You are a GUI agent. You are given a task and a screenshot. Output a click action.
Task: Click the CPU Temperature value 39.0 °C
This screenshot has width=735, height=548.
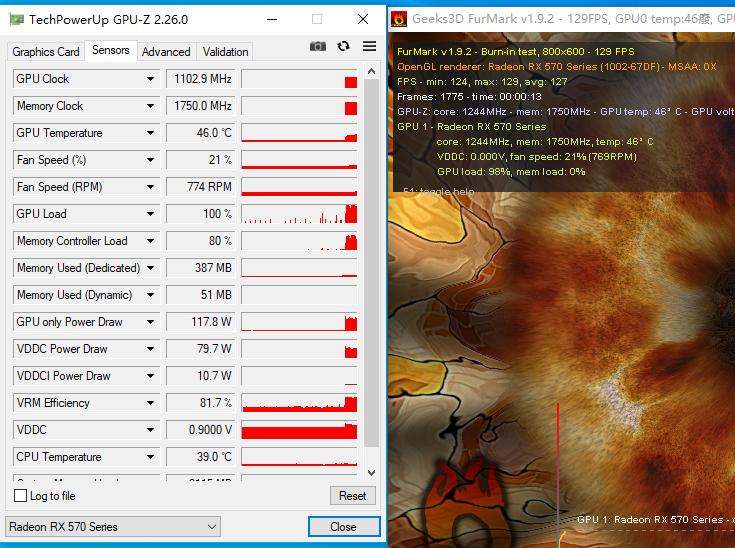200,457
